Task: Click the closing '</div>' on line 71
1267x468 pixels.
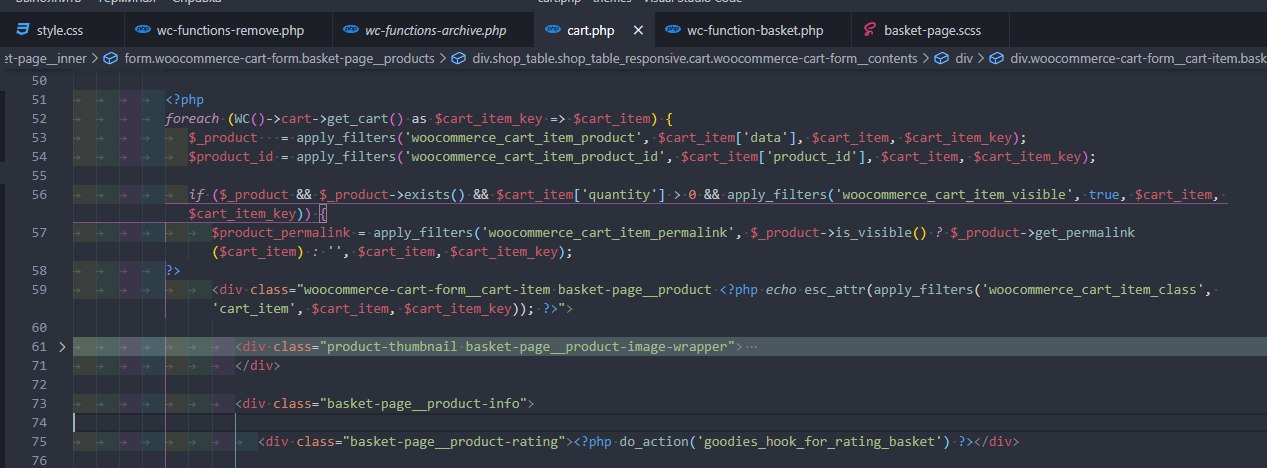Action: pyautogui.click(x=258, y=365)
